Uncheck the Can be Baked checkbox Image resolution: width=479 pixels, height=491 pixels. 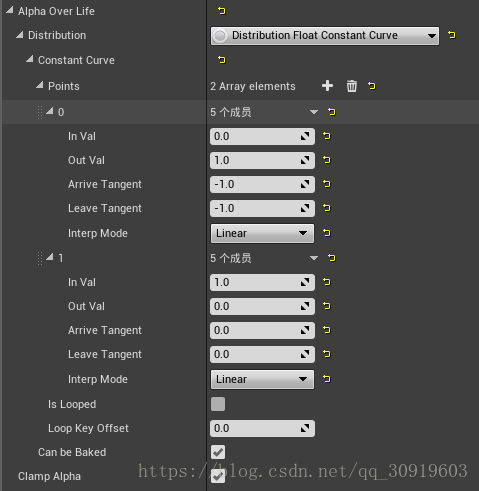coord(218,452)
